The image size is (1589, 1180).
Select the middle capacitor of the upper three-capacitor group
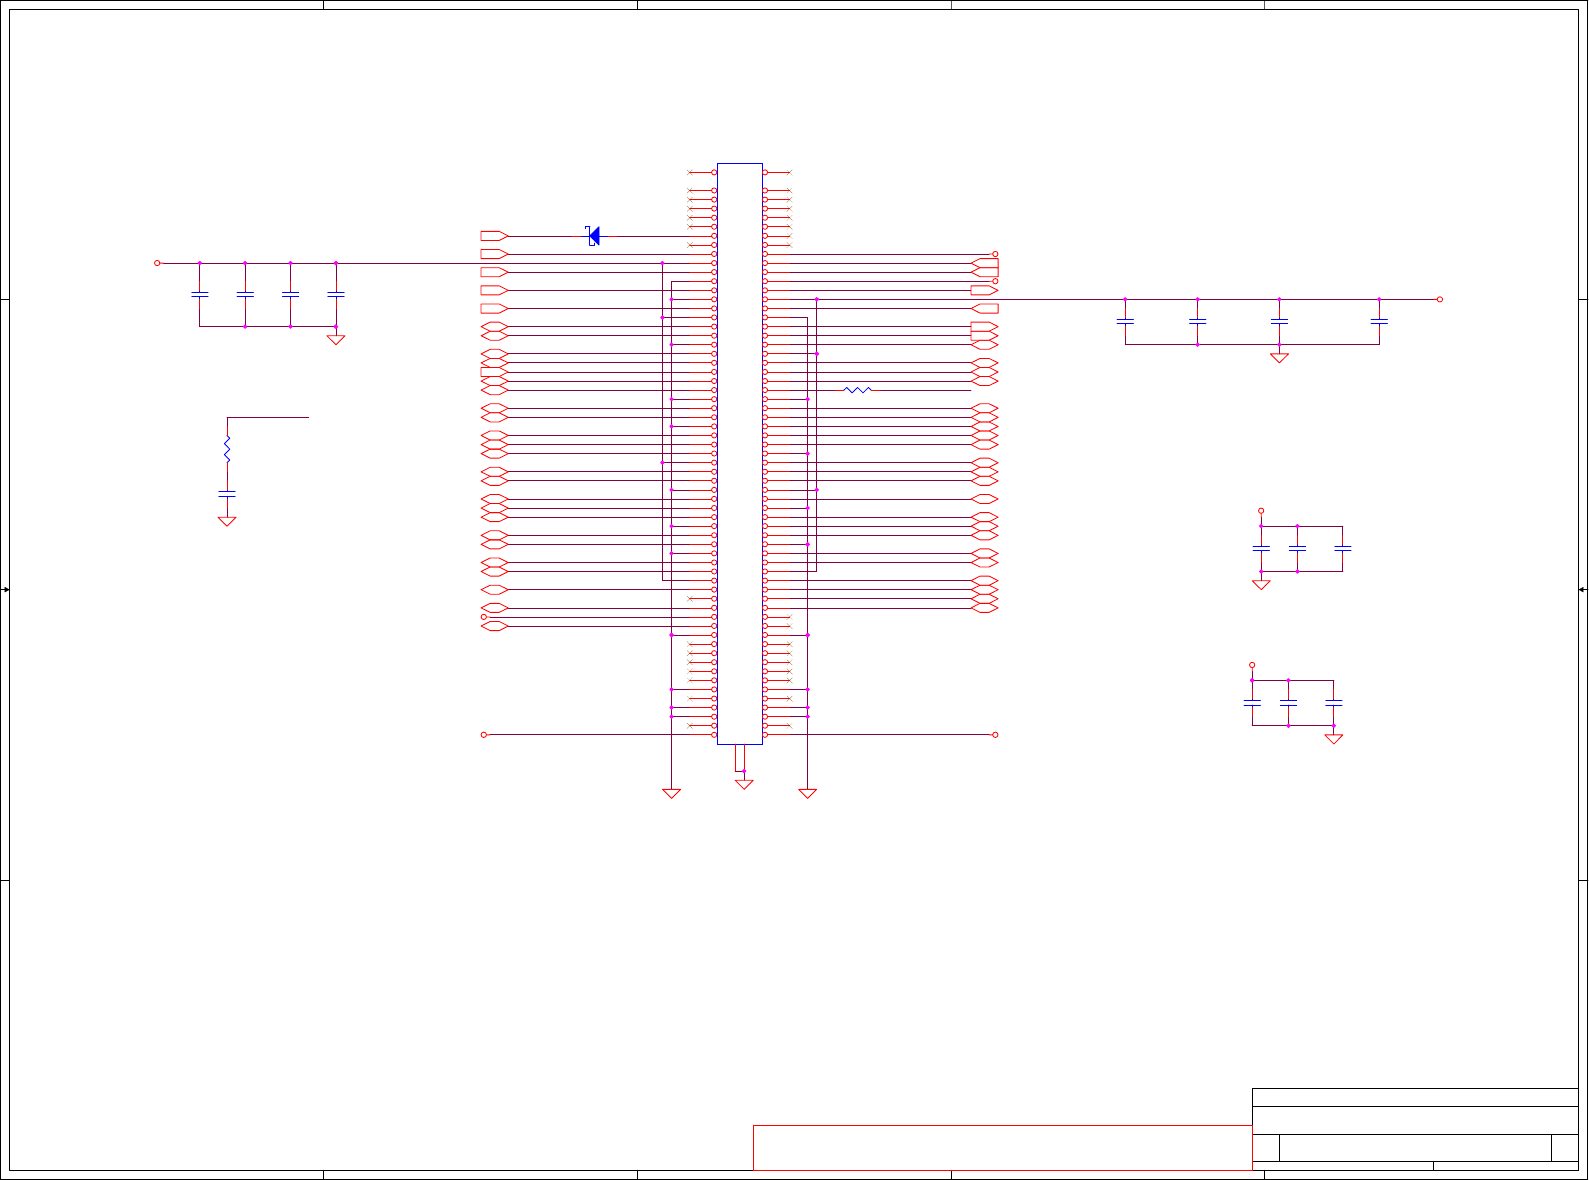click(1297, 549)
